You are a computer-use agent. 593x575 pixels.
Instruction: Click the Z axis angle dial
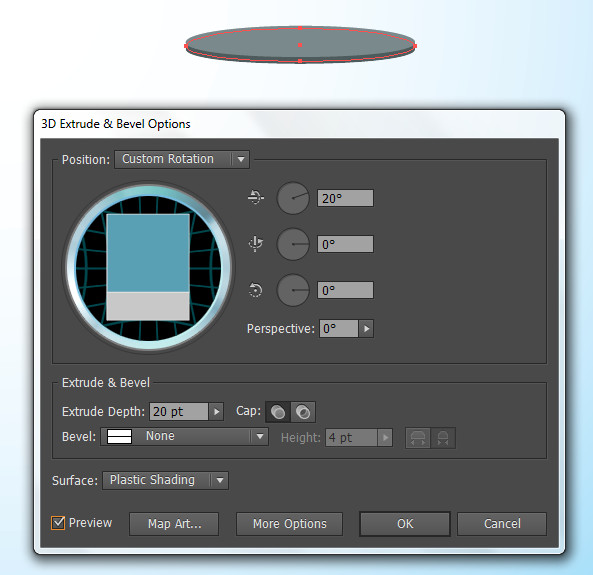coord(293,290)
